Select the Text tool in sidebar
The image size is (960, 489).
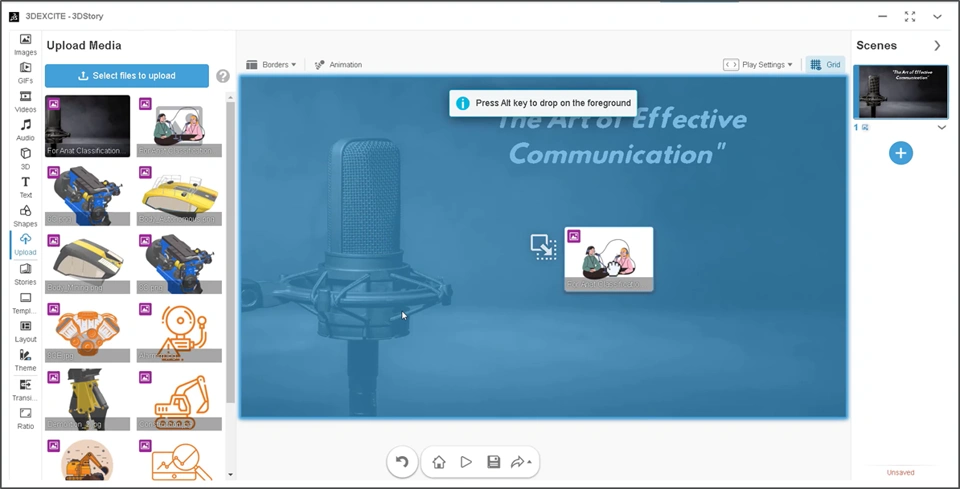point(25,187)
